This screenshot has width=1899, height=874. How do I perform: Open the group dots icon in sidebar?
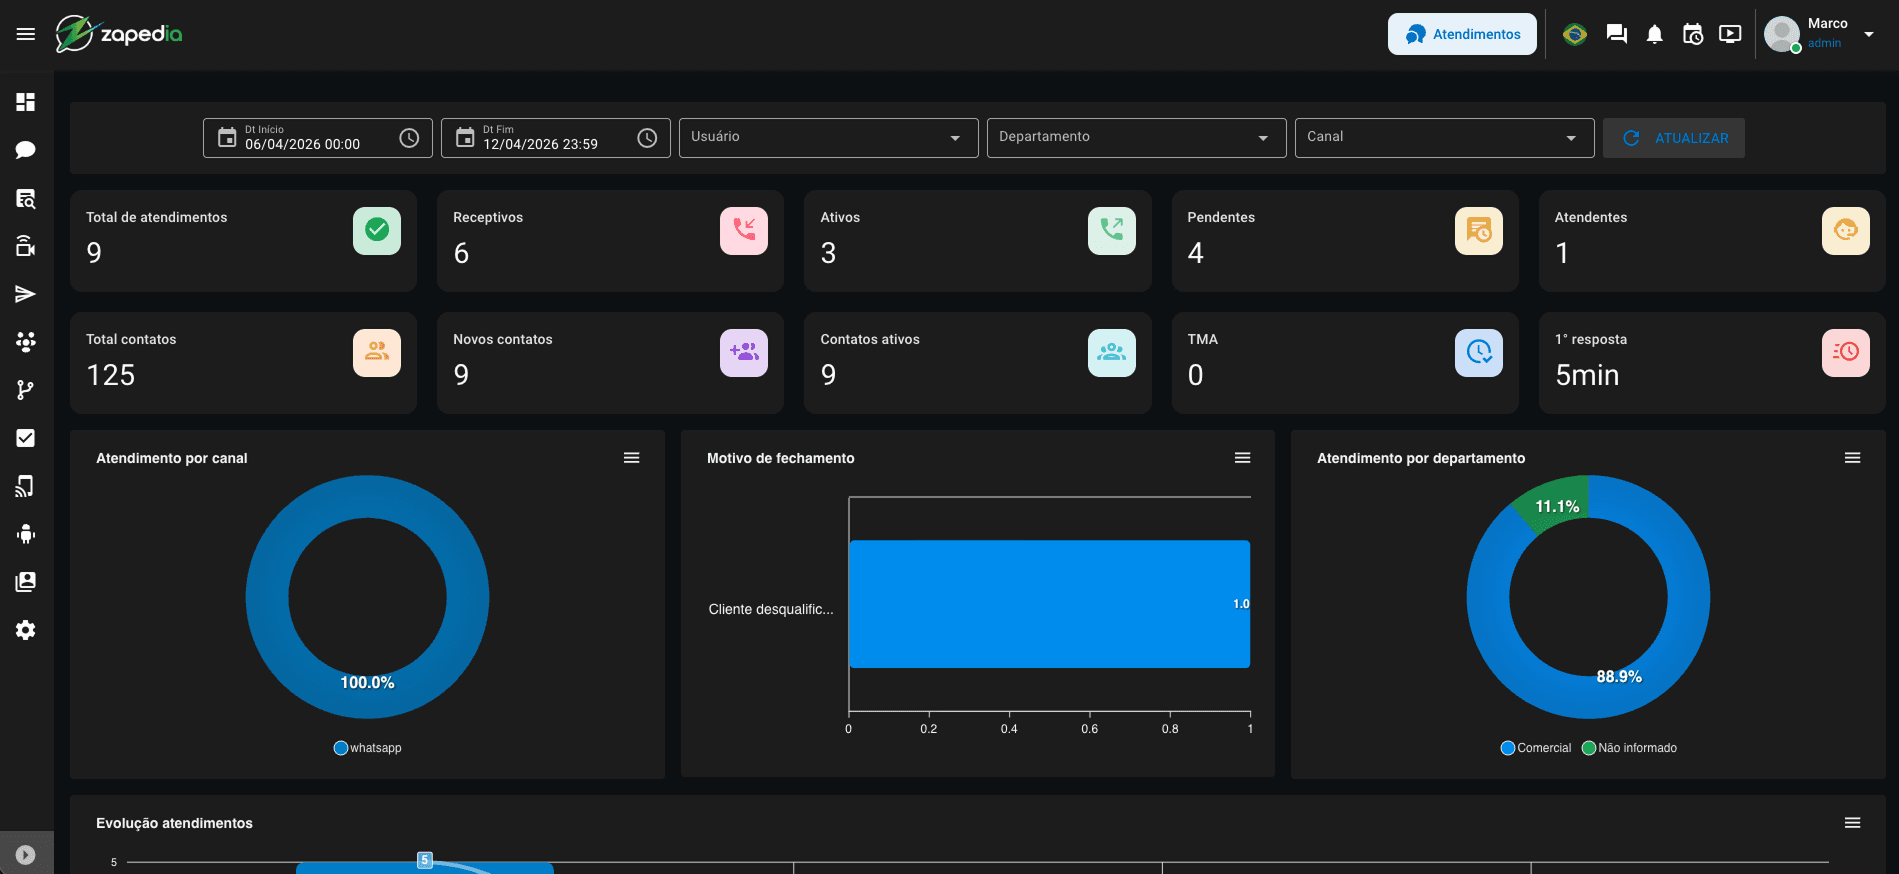coord(26,342)
